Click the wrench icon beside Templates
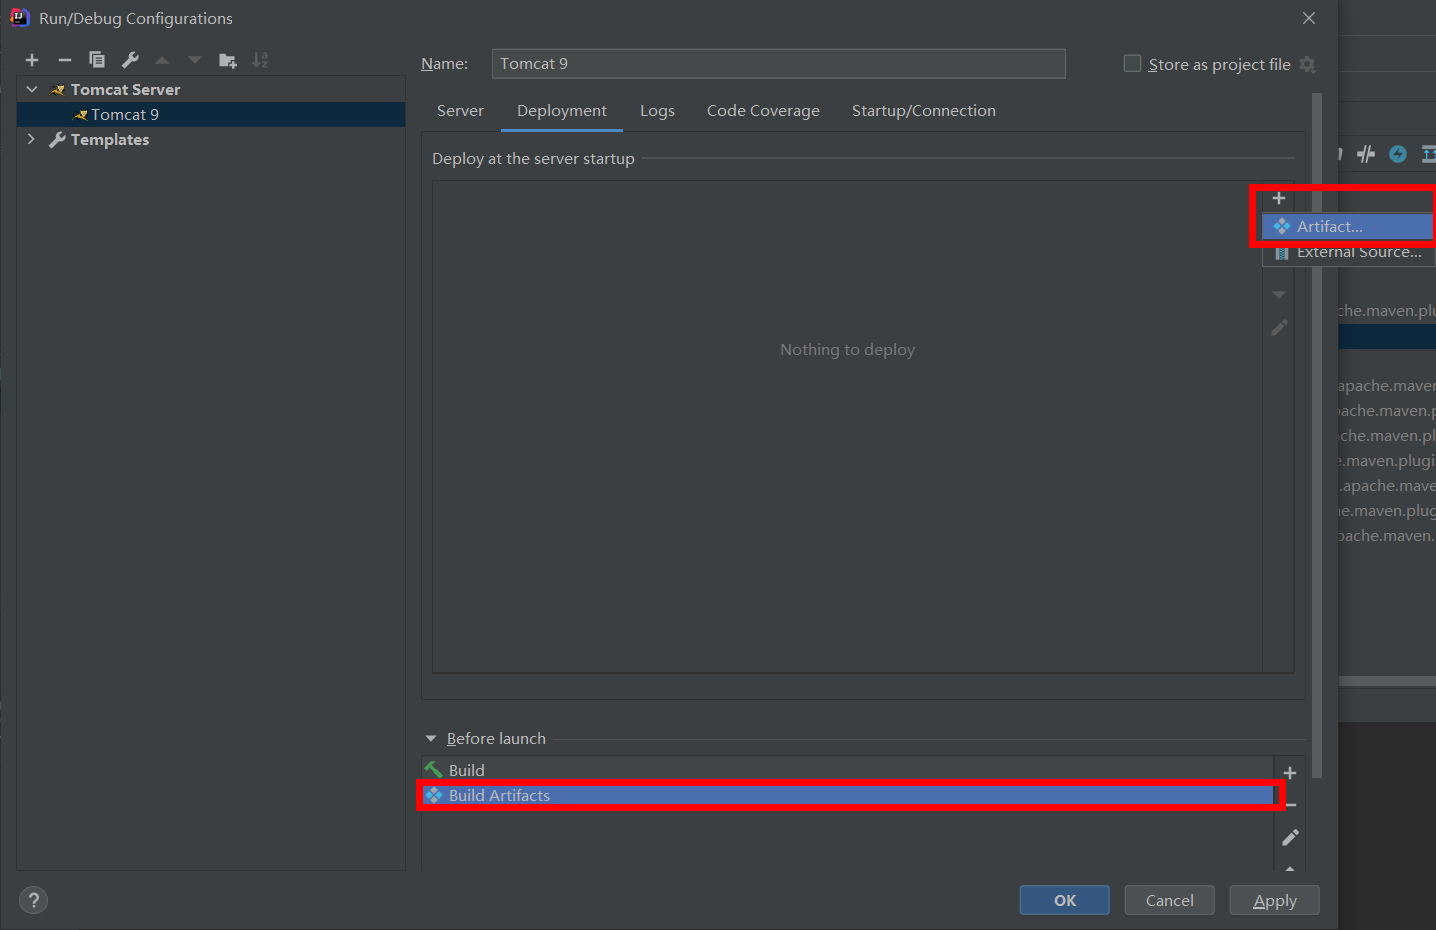The image size is (1436, 930). [57, 140]
